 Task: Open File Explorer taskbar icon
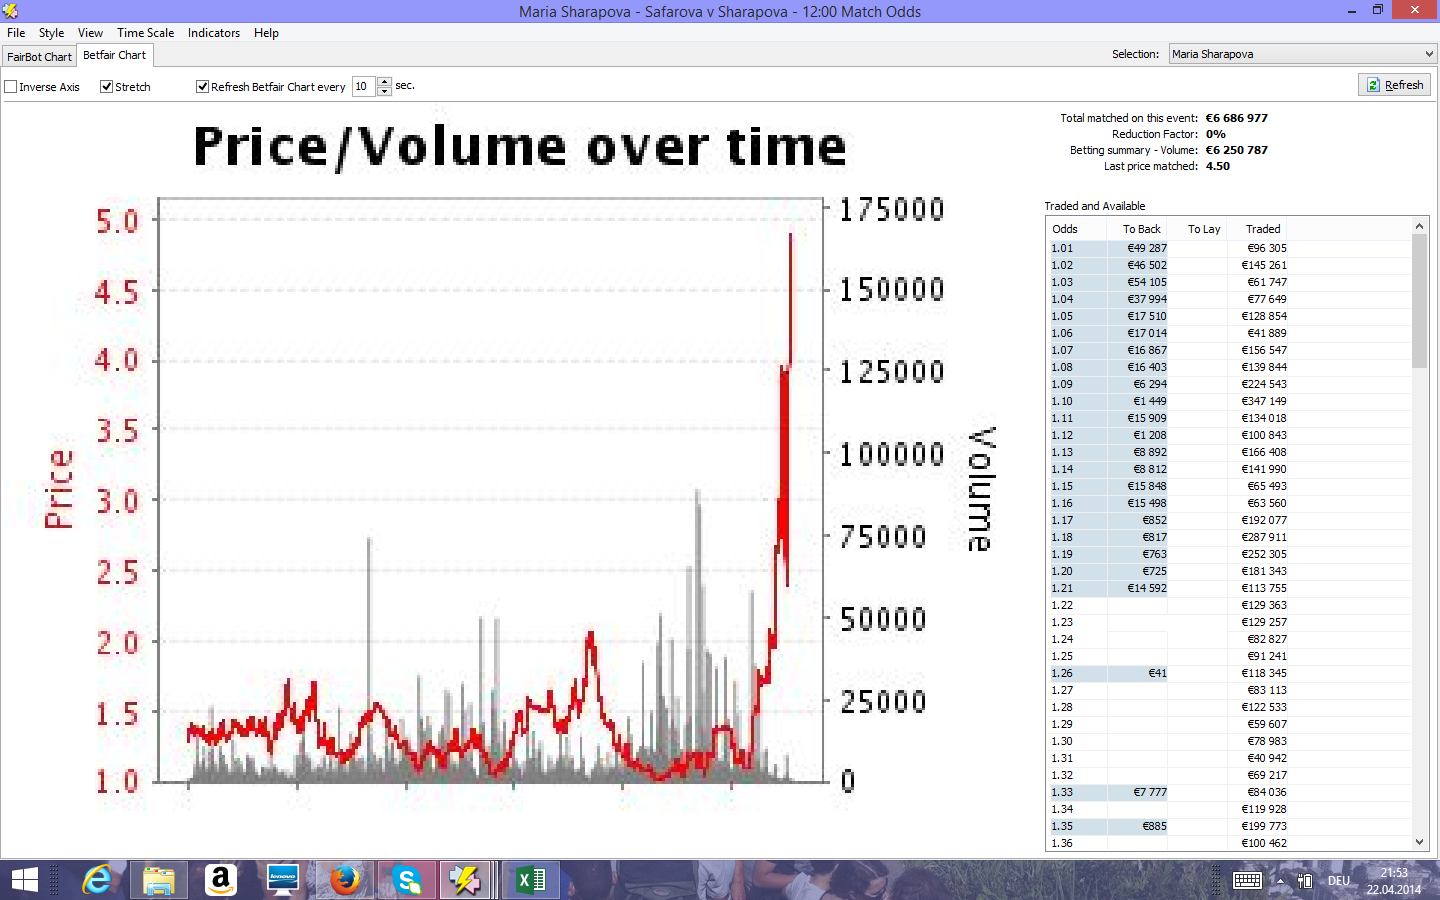[x=158, y=880]
